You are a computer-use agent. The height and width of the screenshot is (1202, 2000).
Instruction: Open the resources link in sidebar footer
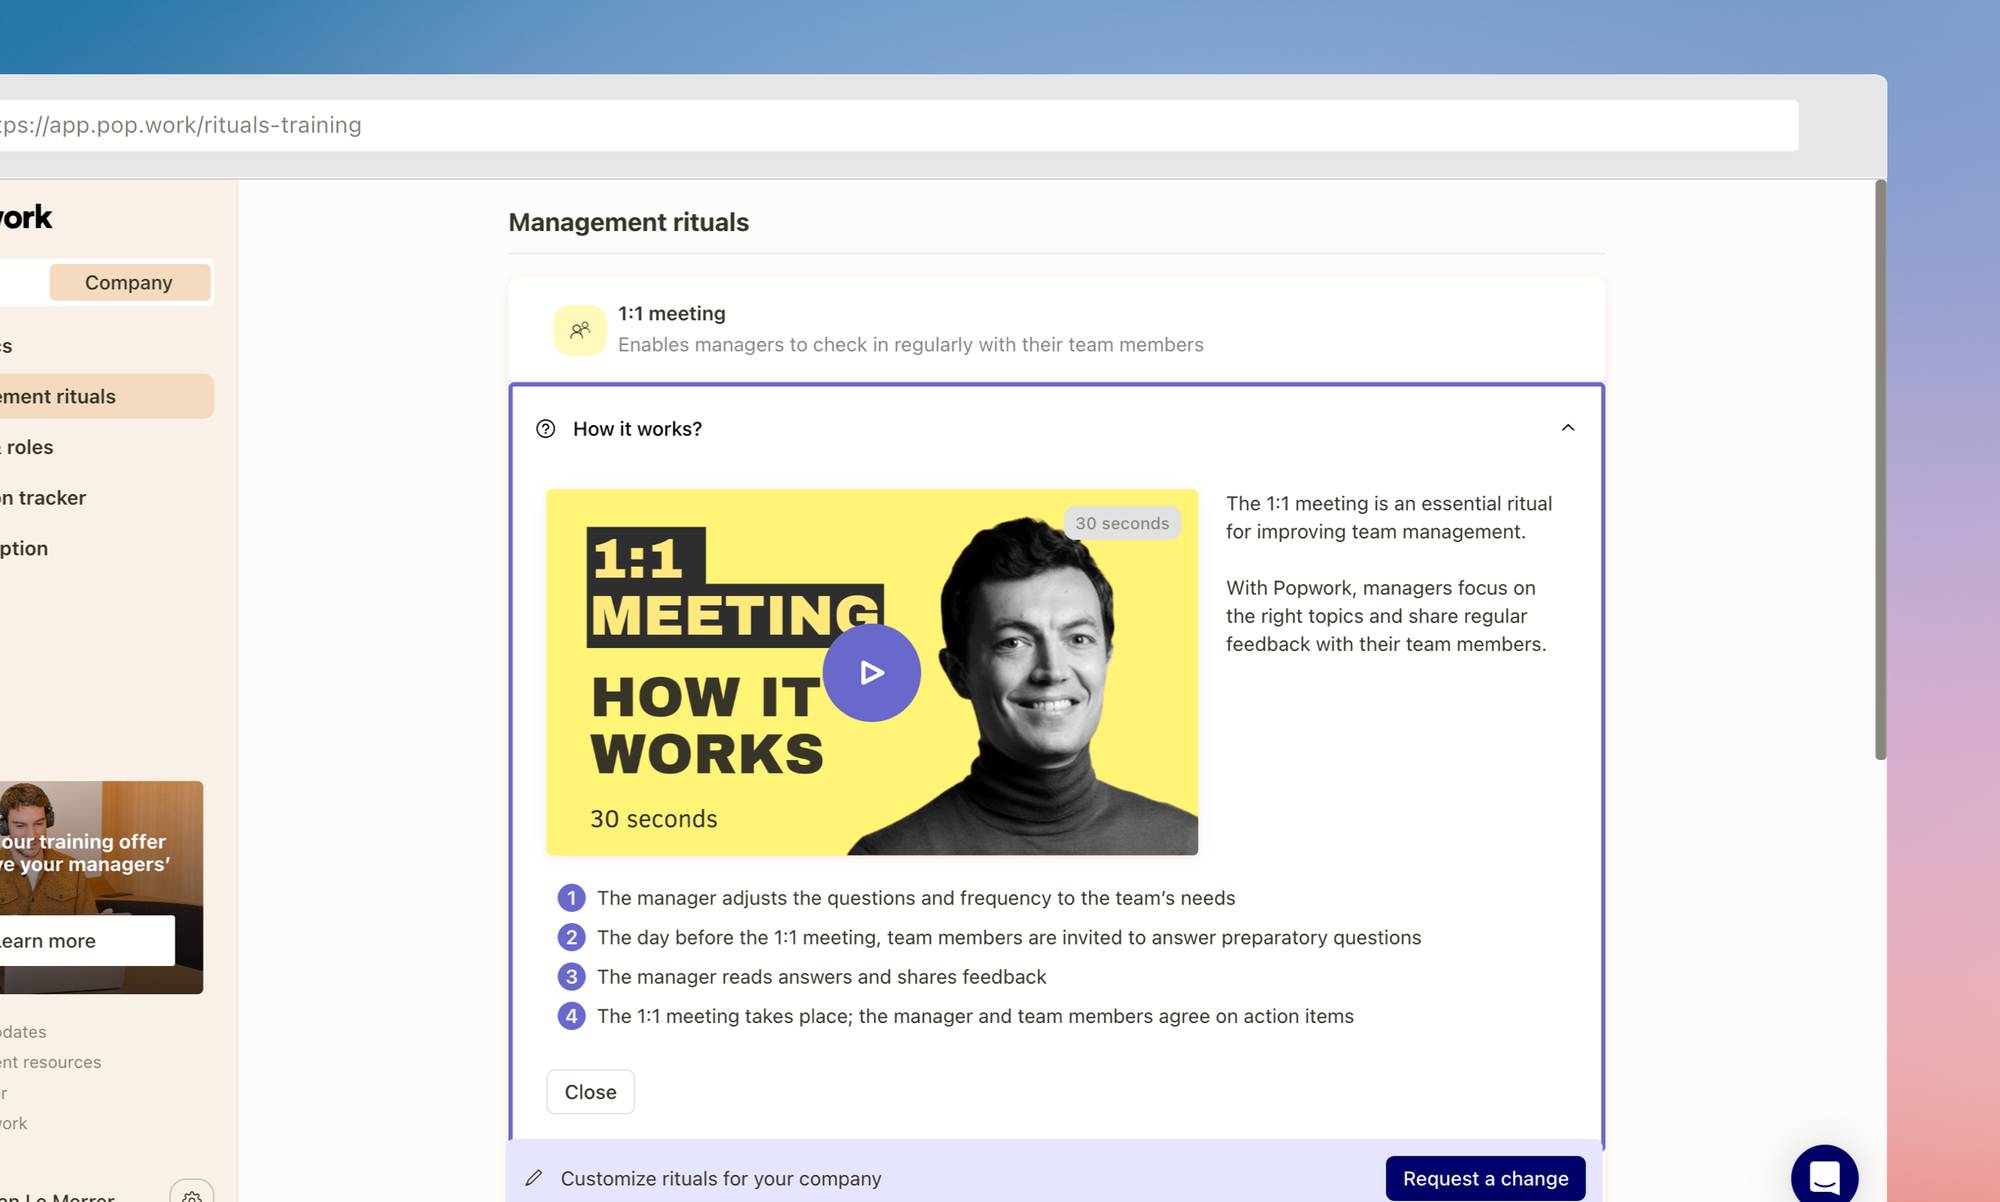(52, 1062)
